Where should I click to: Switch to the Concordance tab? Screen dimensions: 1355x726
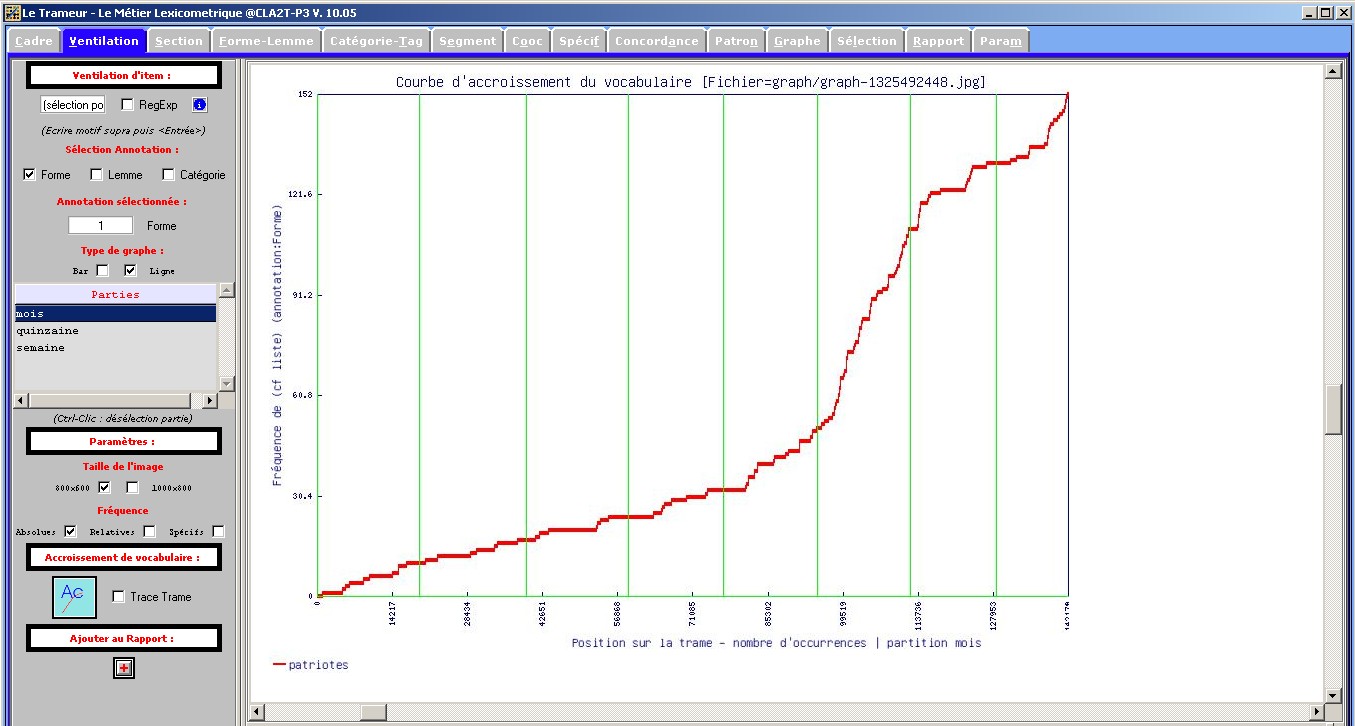(657, 40)
